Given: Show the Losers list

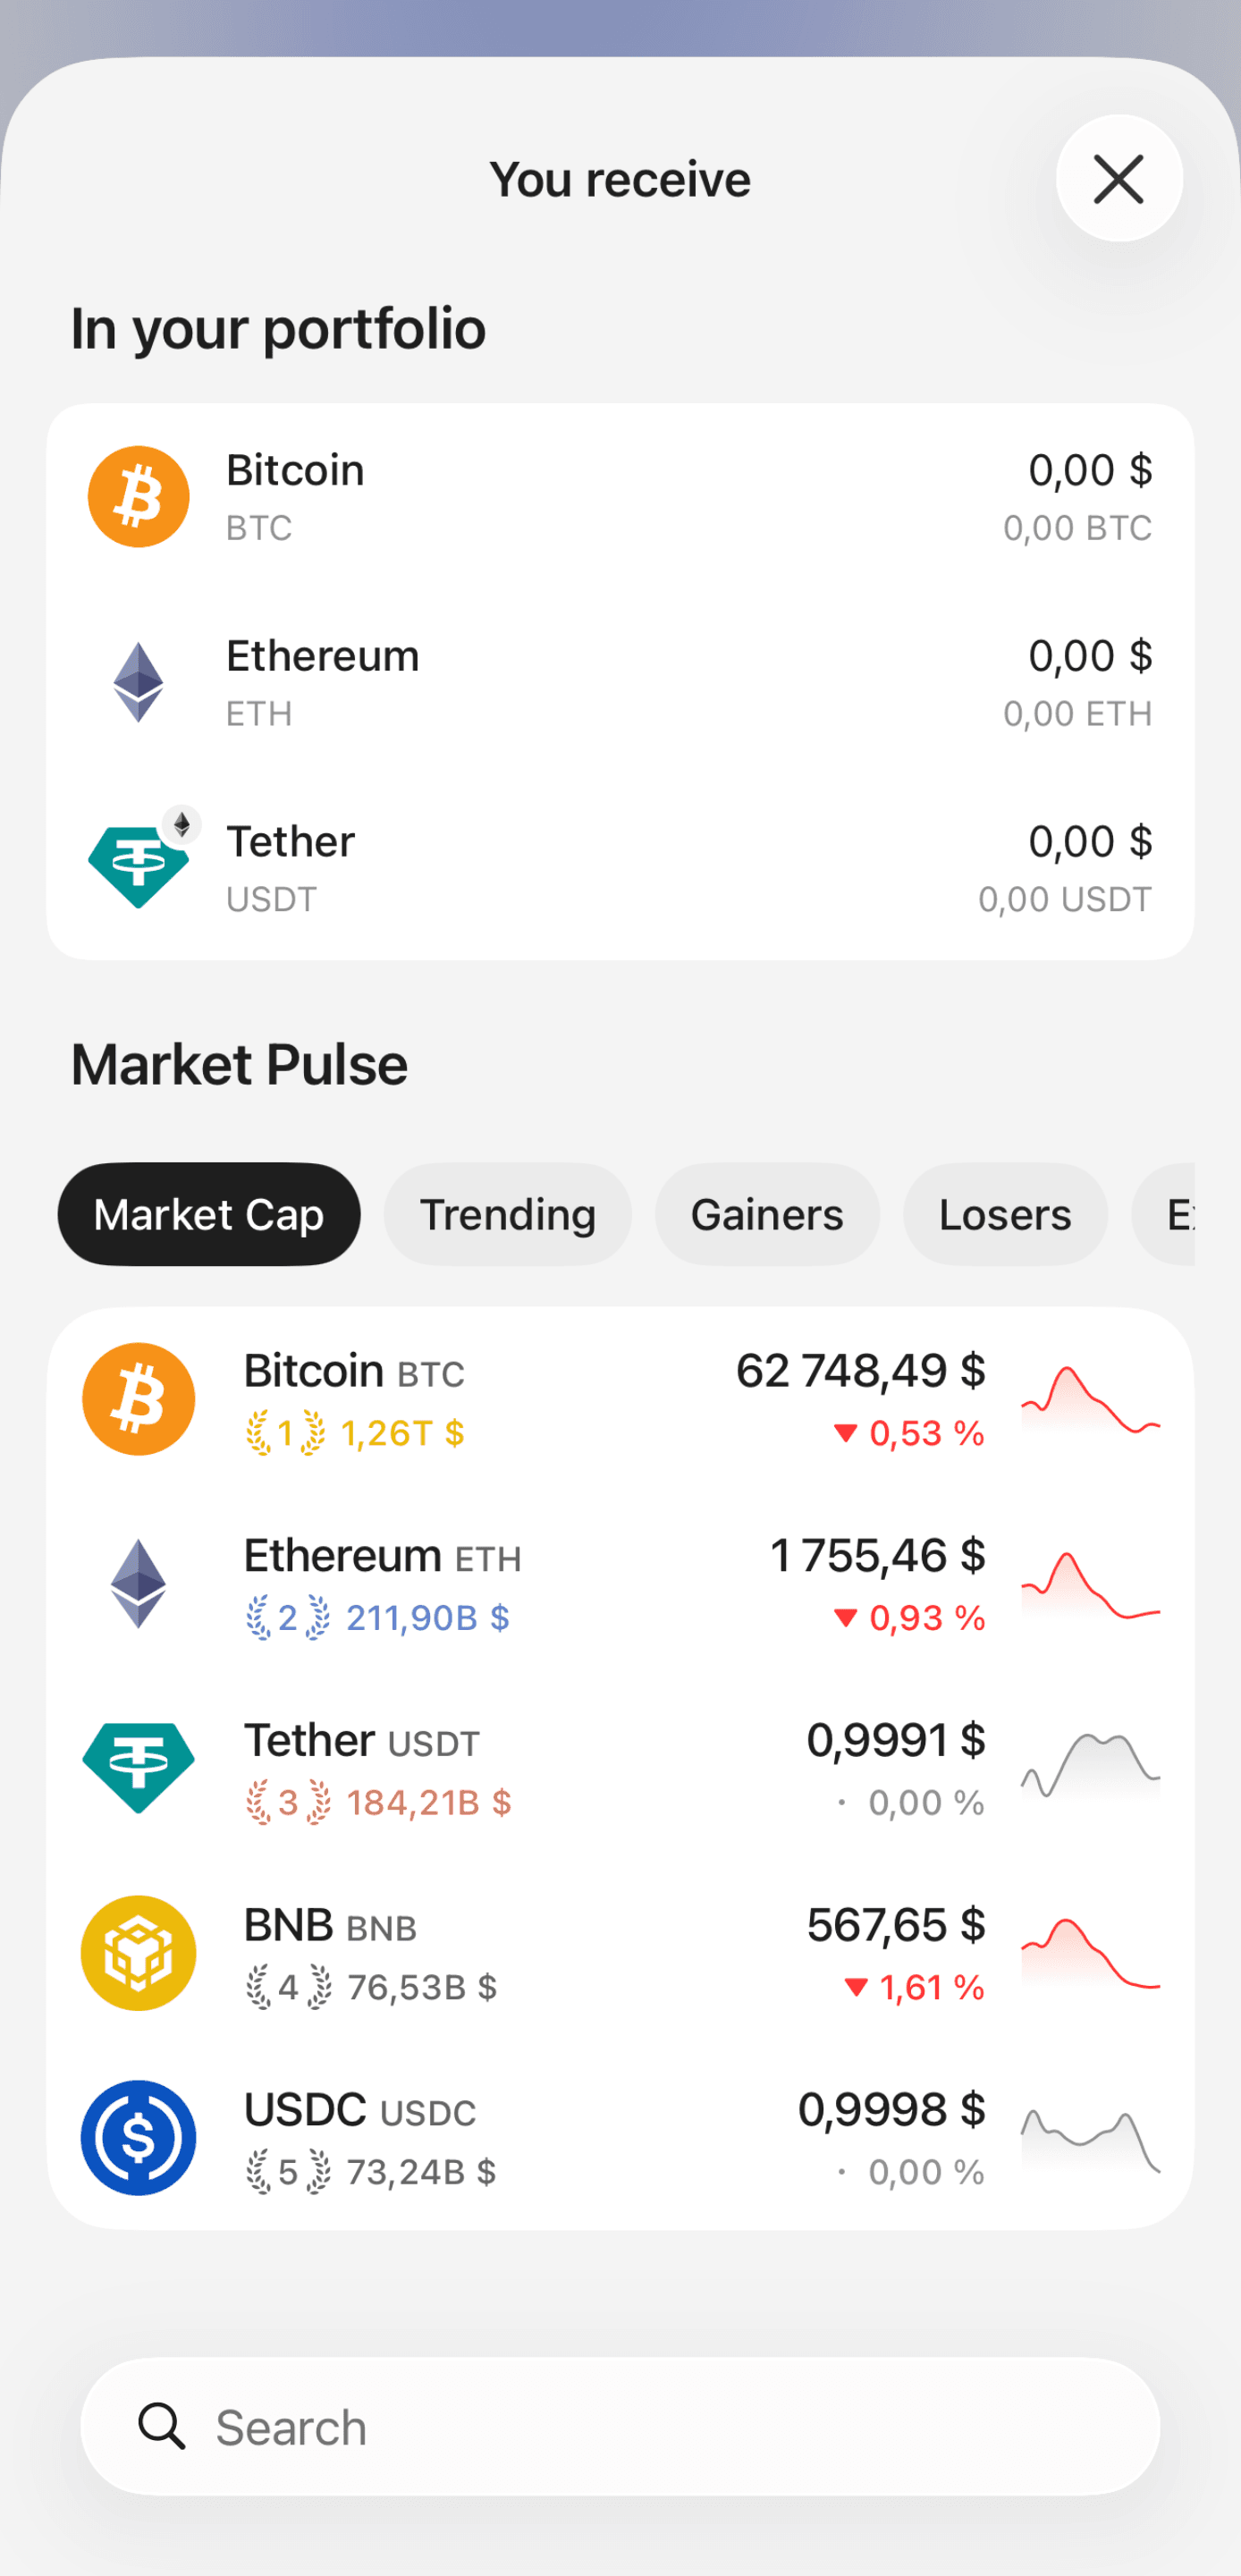Looking at the screenshot, I should click(x=1005, y=1214).
